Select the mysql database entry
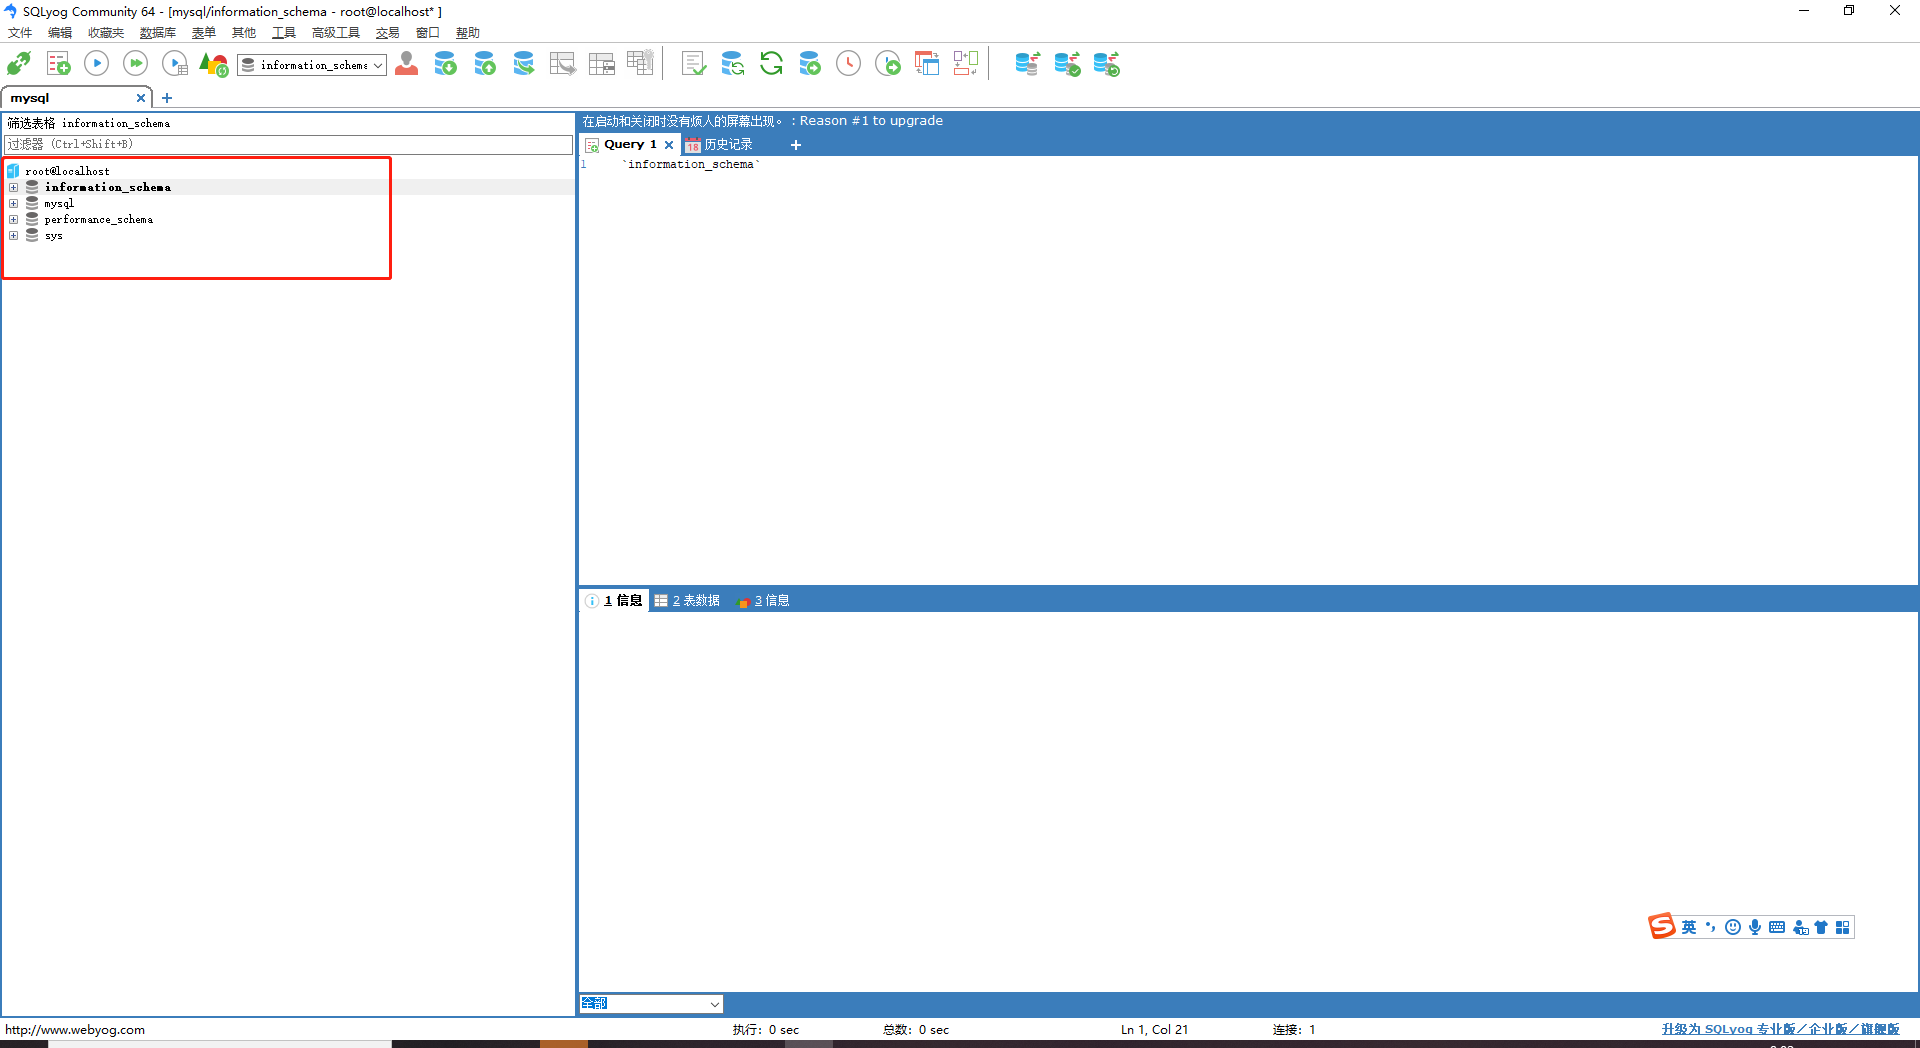Screen dimensions: 1920x1048 (x=59, y=203)
